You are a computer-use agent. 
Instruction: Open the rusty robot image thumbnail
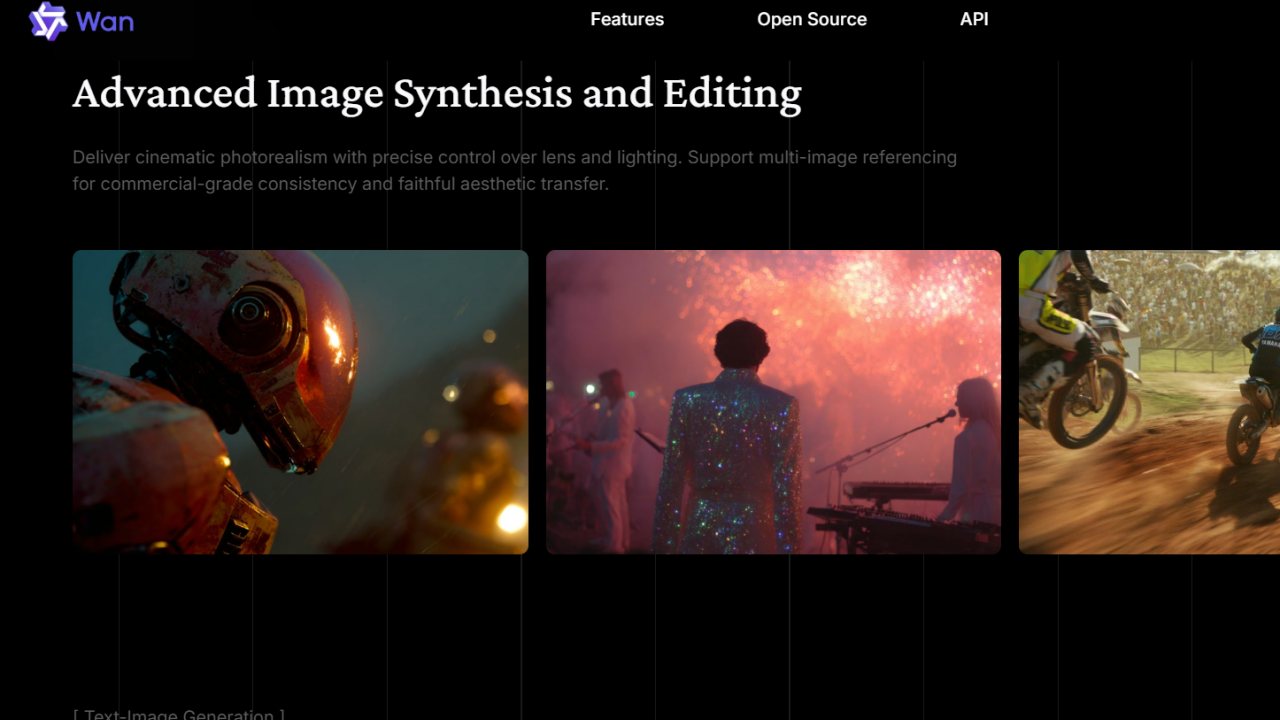(300, 401)
